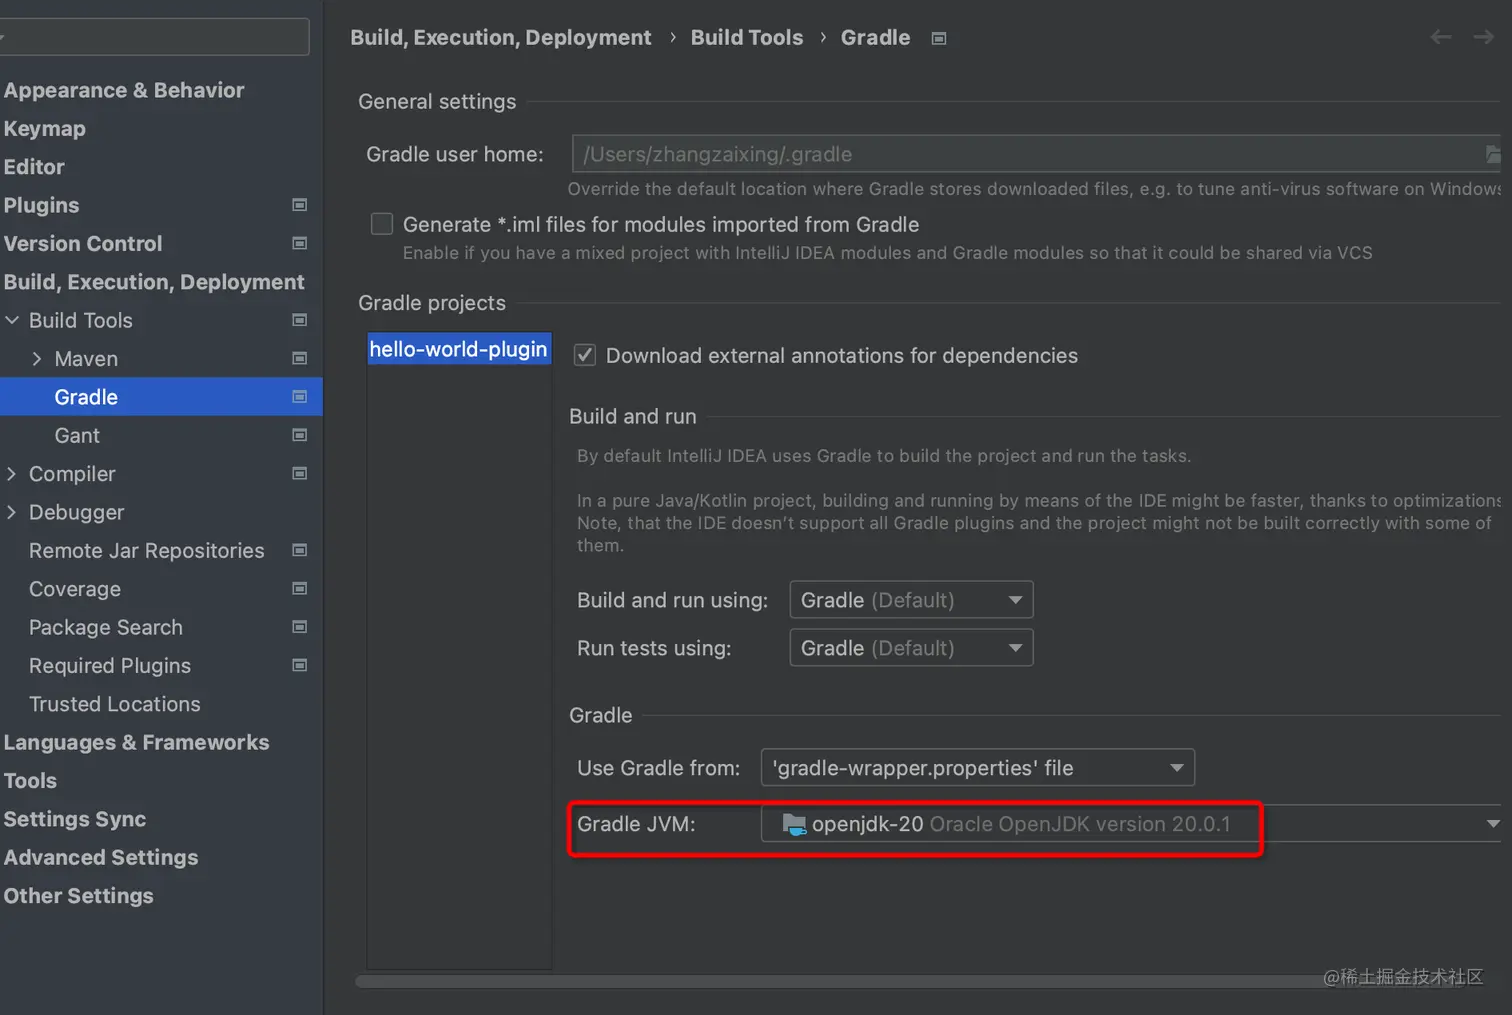
Task: Open Use Gradle from dropdown
Action: pos(978,768)
